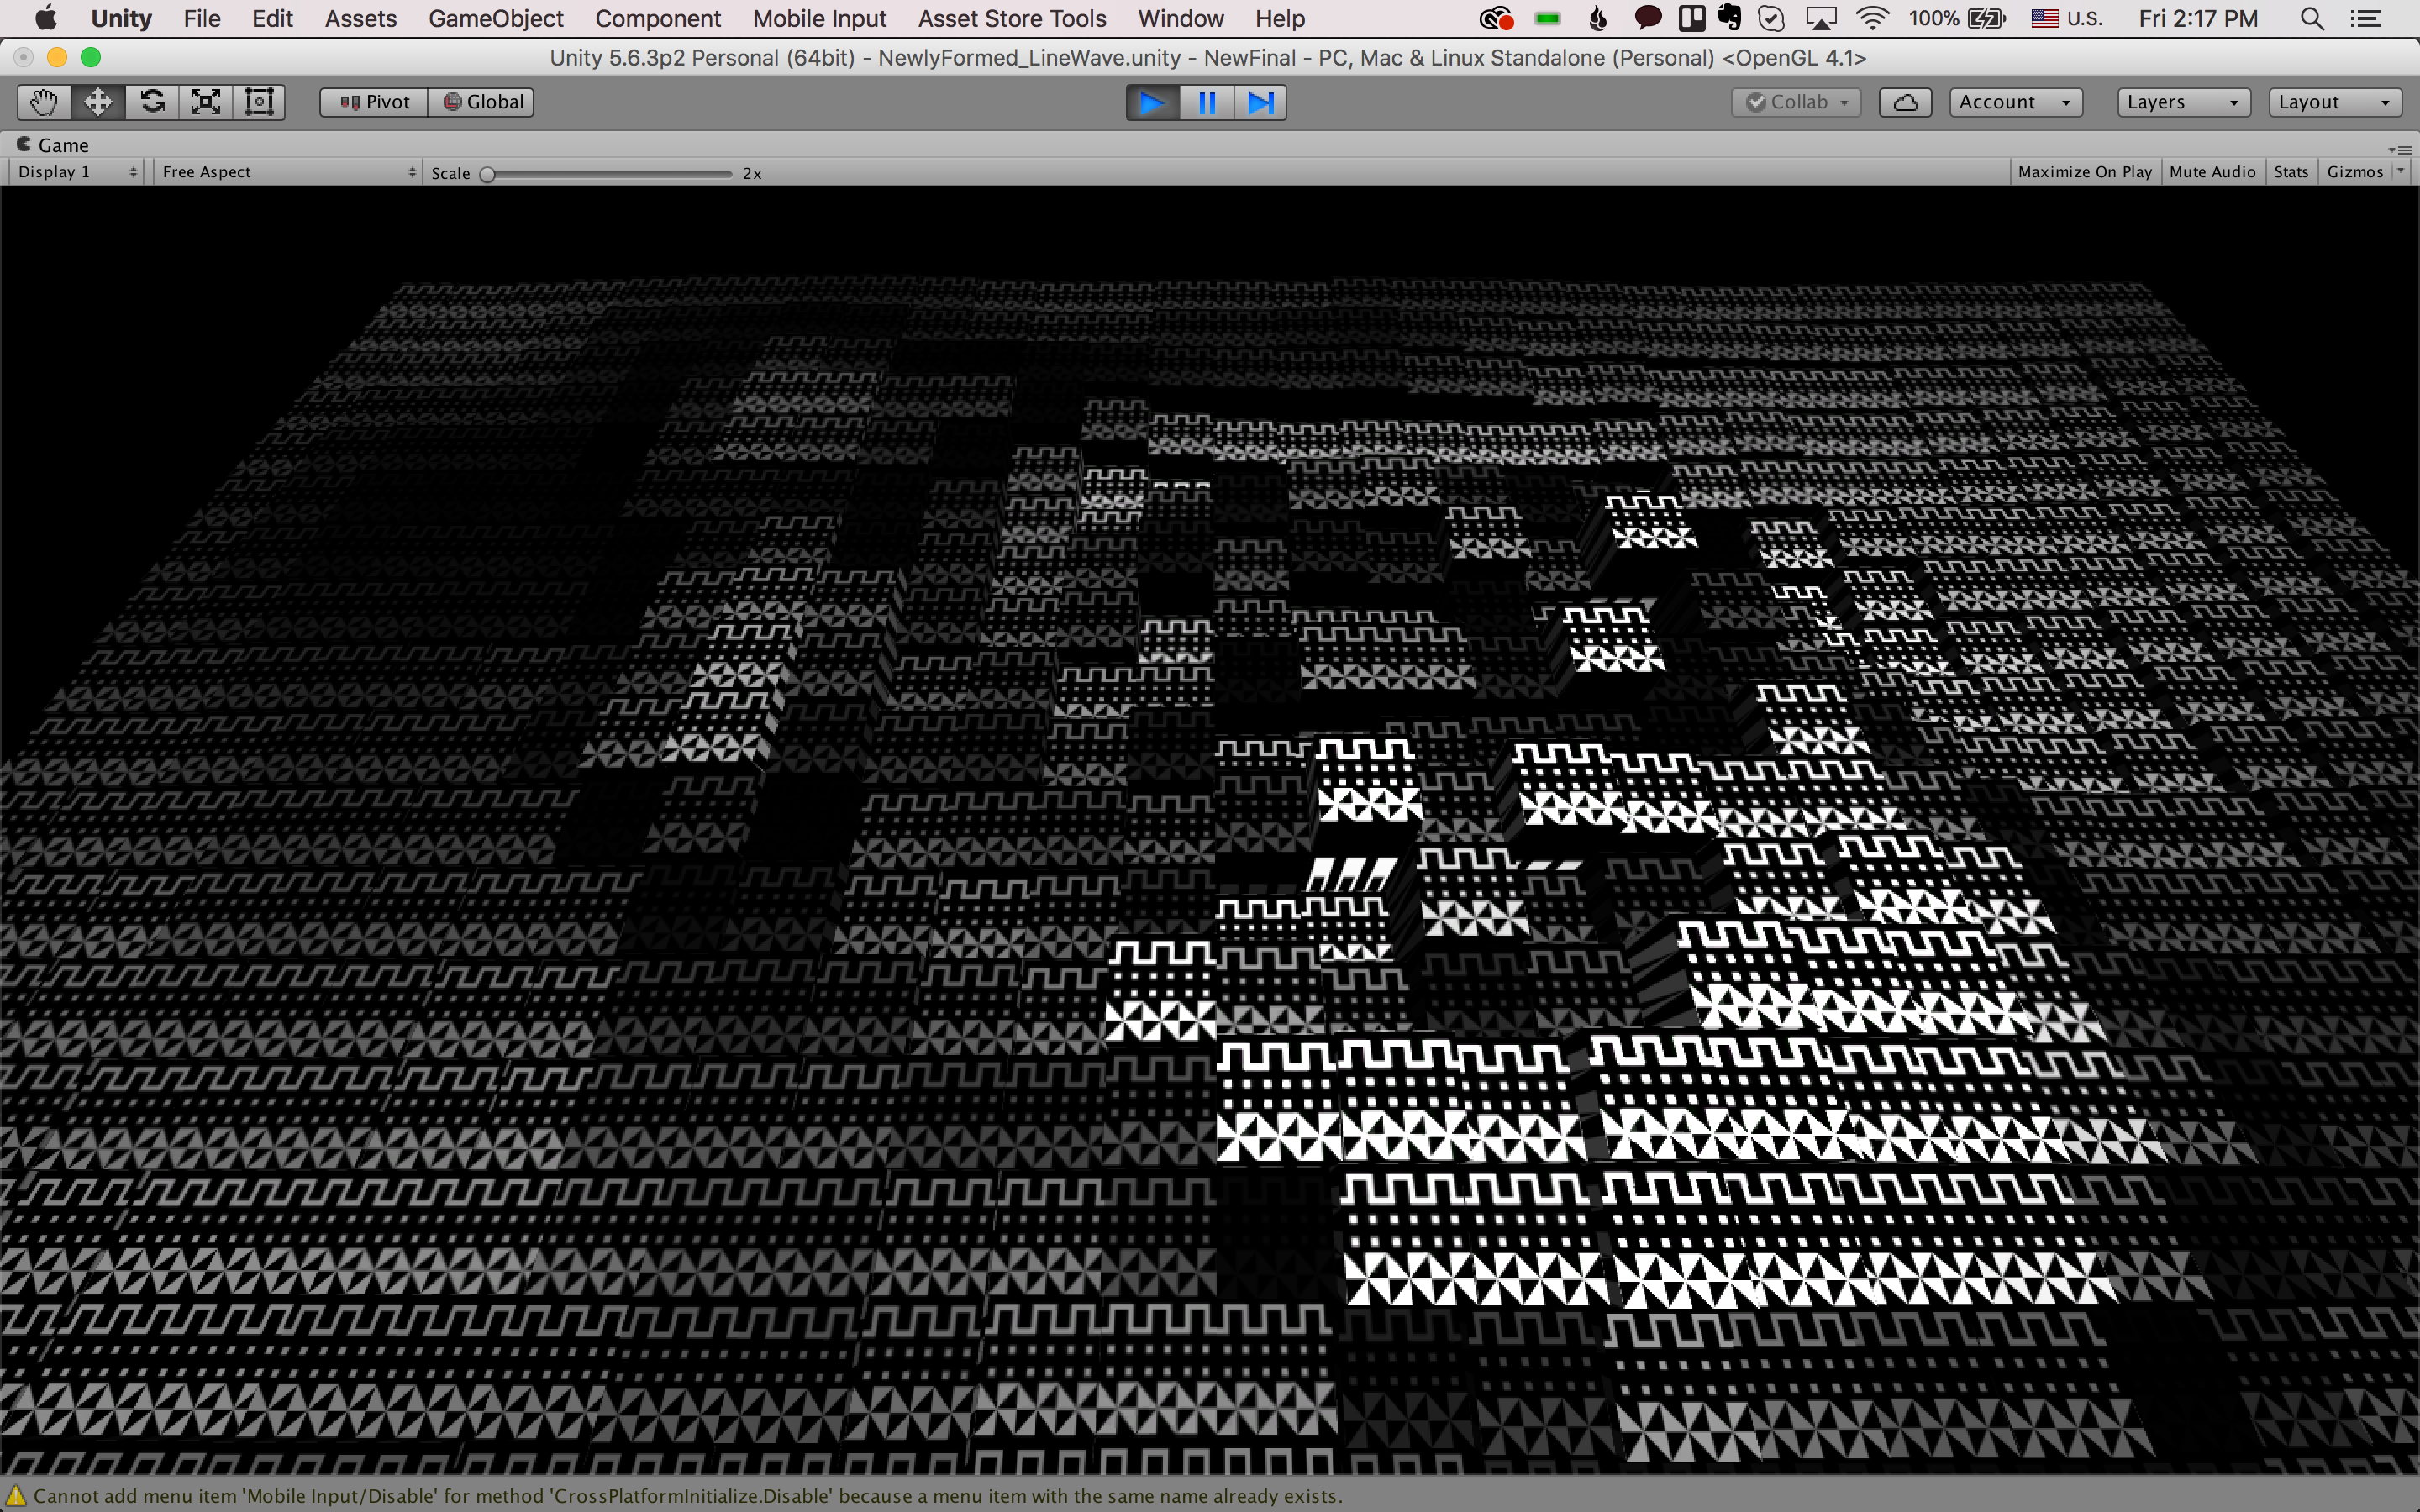Screen dimensions: 2420x1512
Task: Select the Scale tool
Action: pos(206,102)
